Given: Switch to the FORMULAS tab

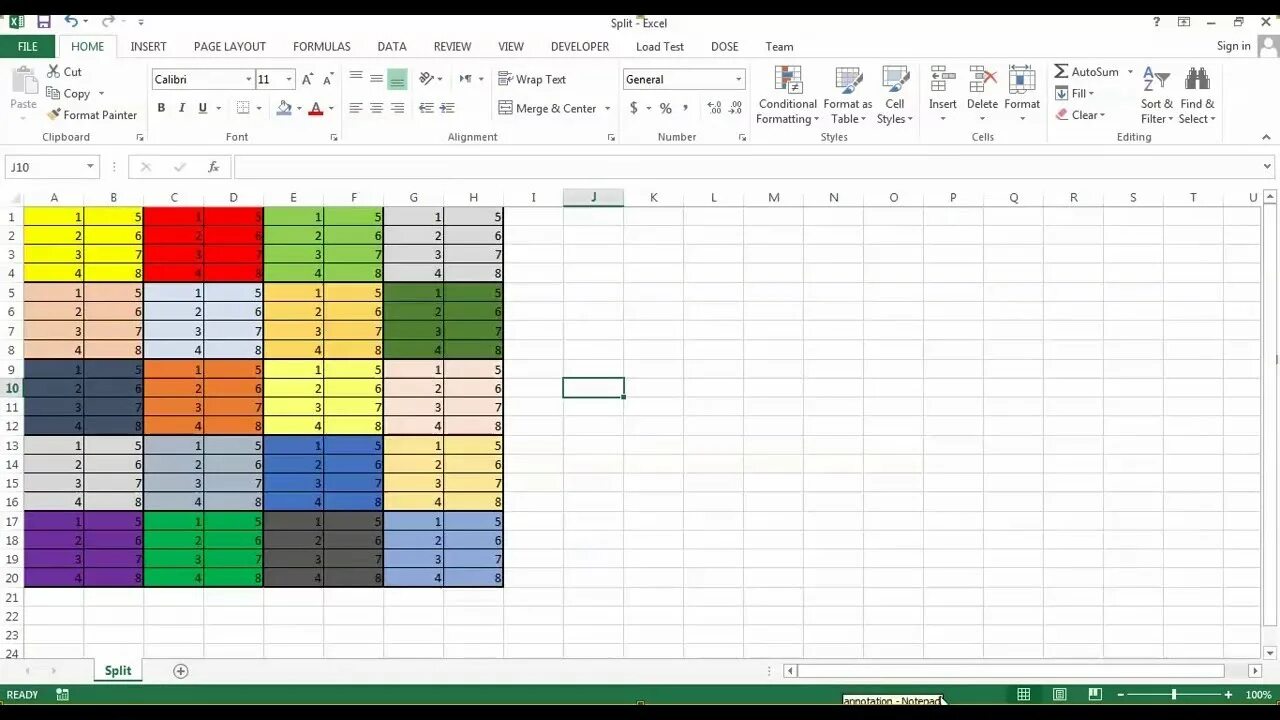Looking at the screenshot, I should pos(321,46).
